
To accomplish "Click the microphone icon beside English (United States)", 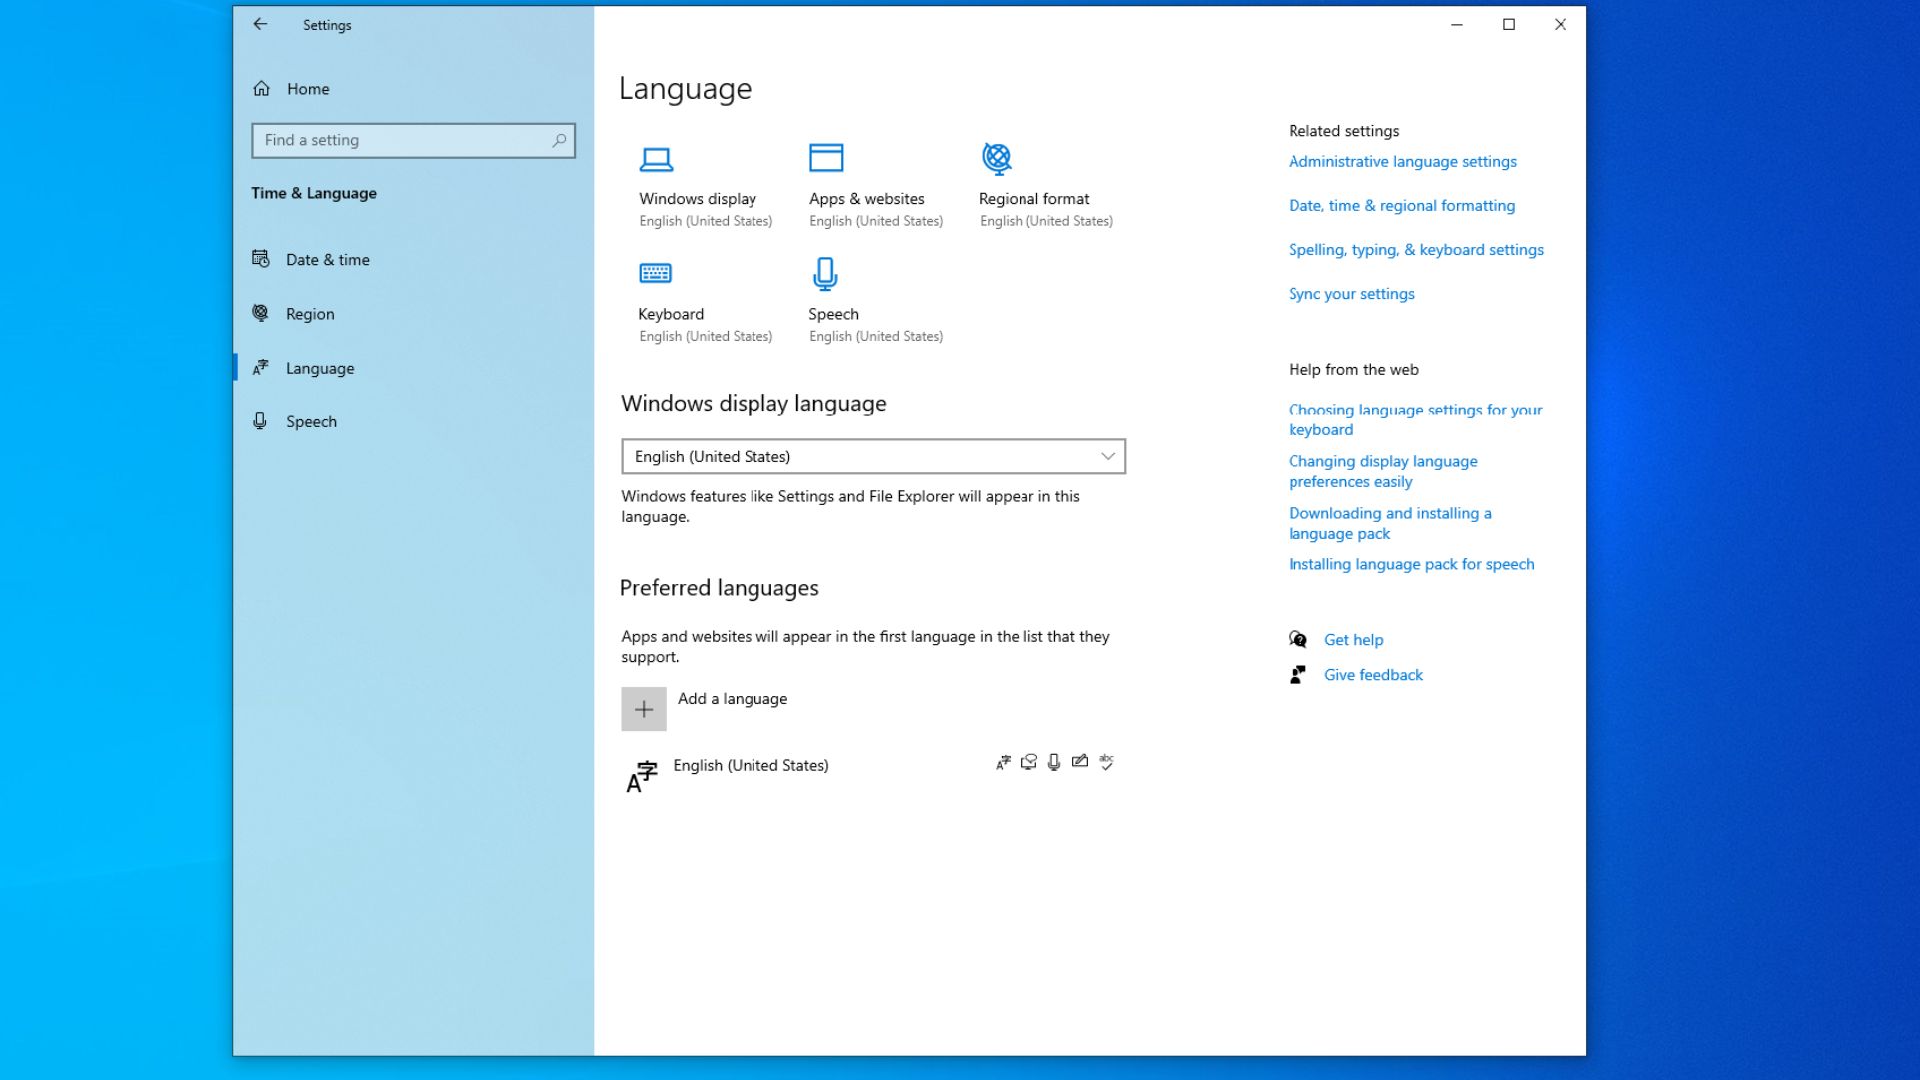I will pyautogui.click(x=1053, y=762).
